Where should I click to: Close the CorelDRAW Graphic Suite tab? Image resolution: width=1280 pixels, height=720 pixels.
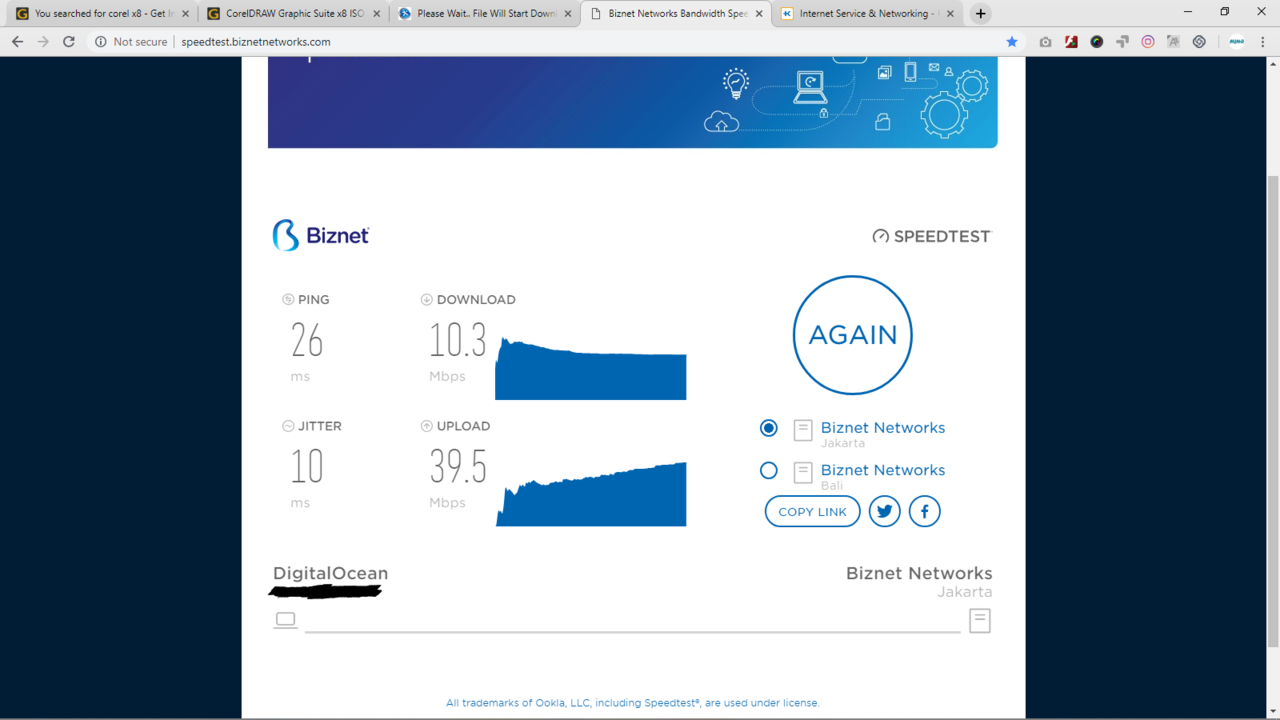pos(376,14)
